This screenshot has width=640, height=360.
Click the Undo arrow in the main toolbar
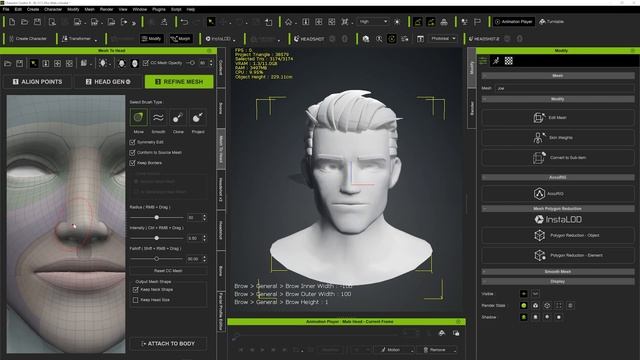[x=184, y=22]
